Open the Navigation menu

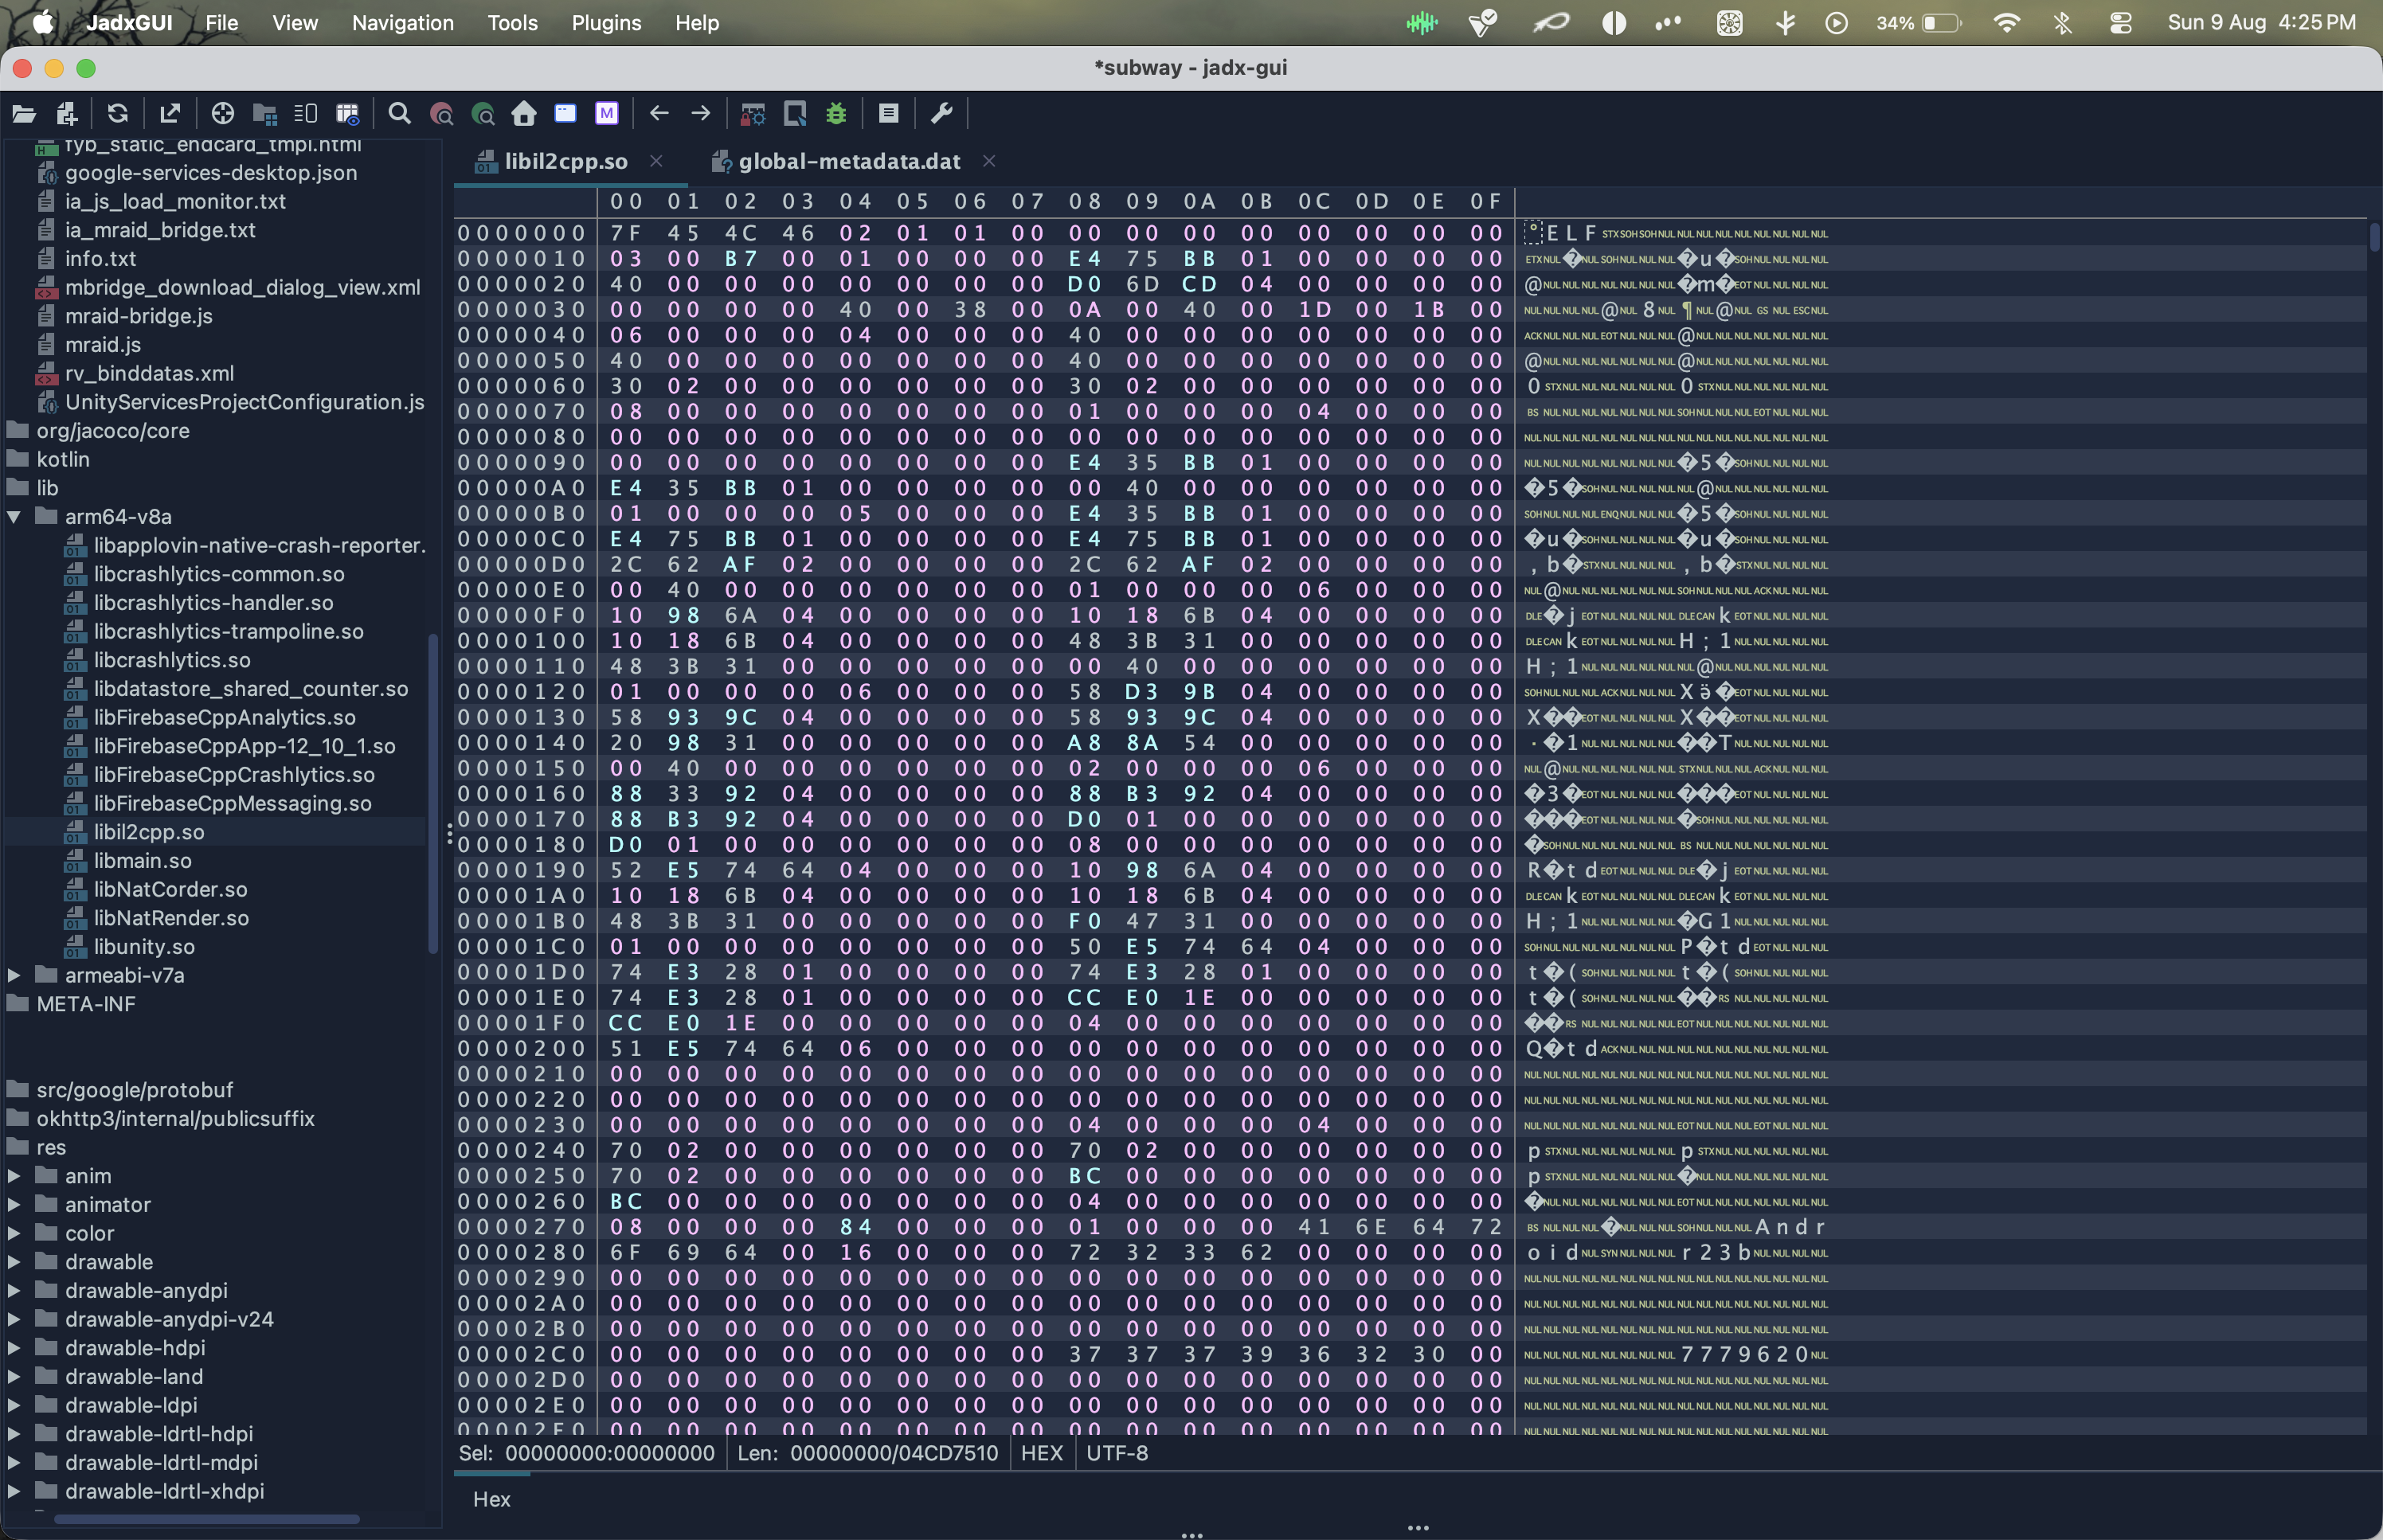click(x=403, y=22)
